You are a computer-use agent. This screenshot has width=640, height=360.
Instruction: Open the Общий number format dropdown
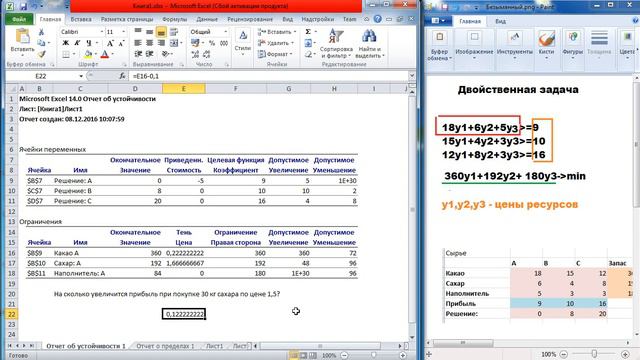225,32
